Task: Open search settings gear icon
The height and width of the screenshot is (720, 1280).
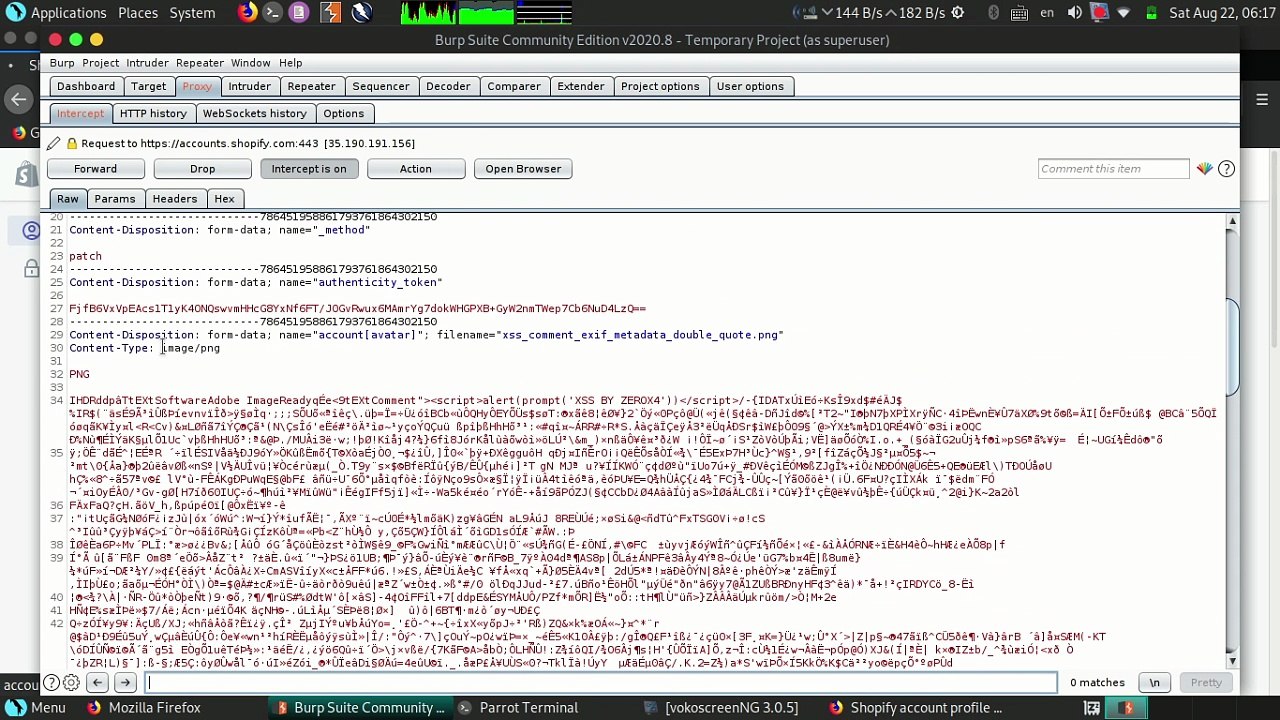Action: click(71, 683)
